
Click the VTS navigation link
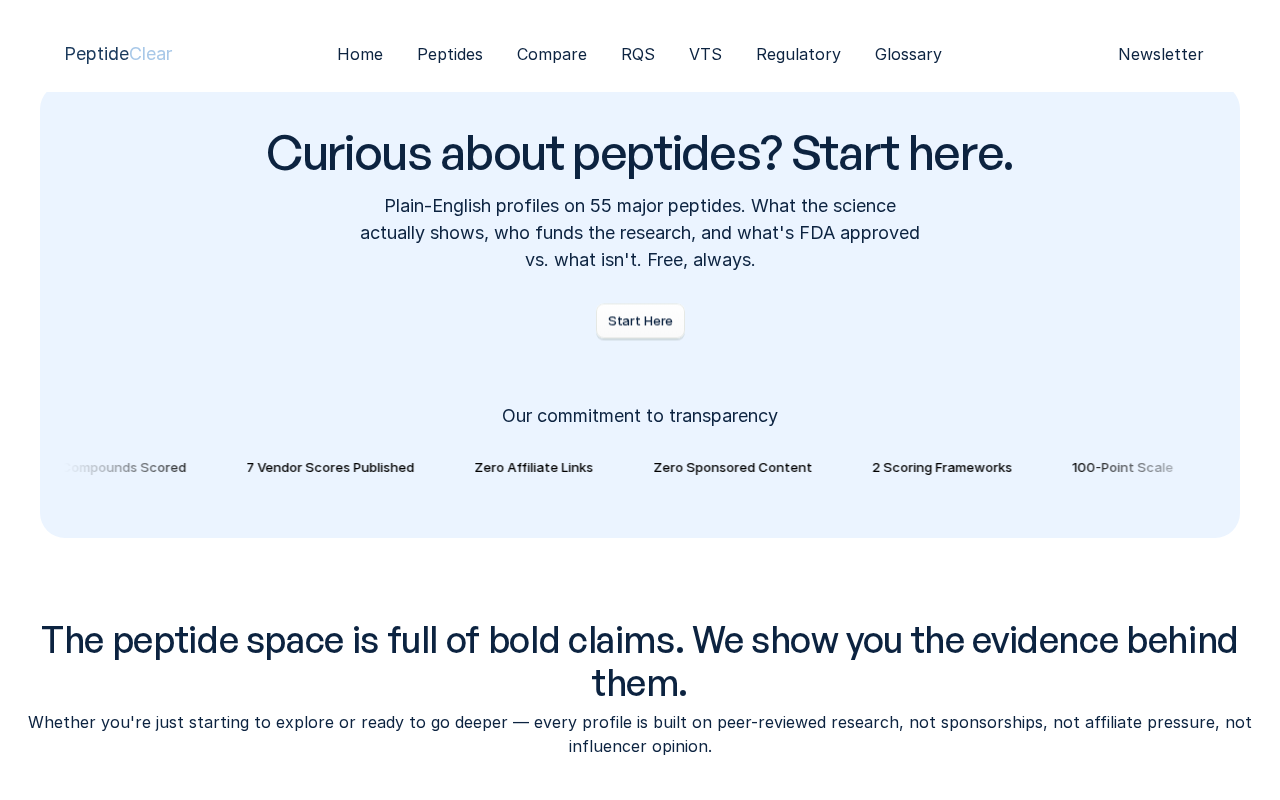(x=705, y=54)
